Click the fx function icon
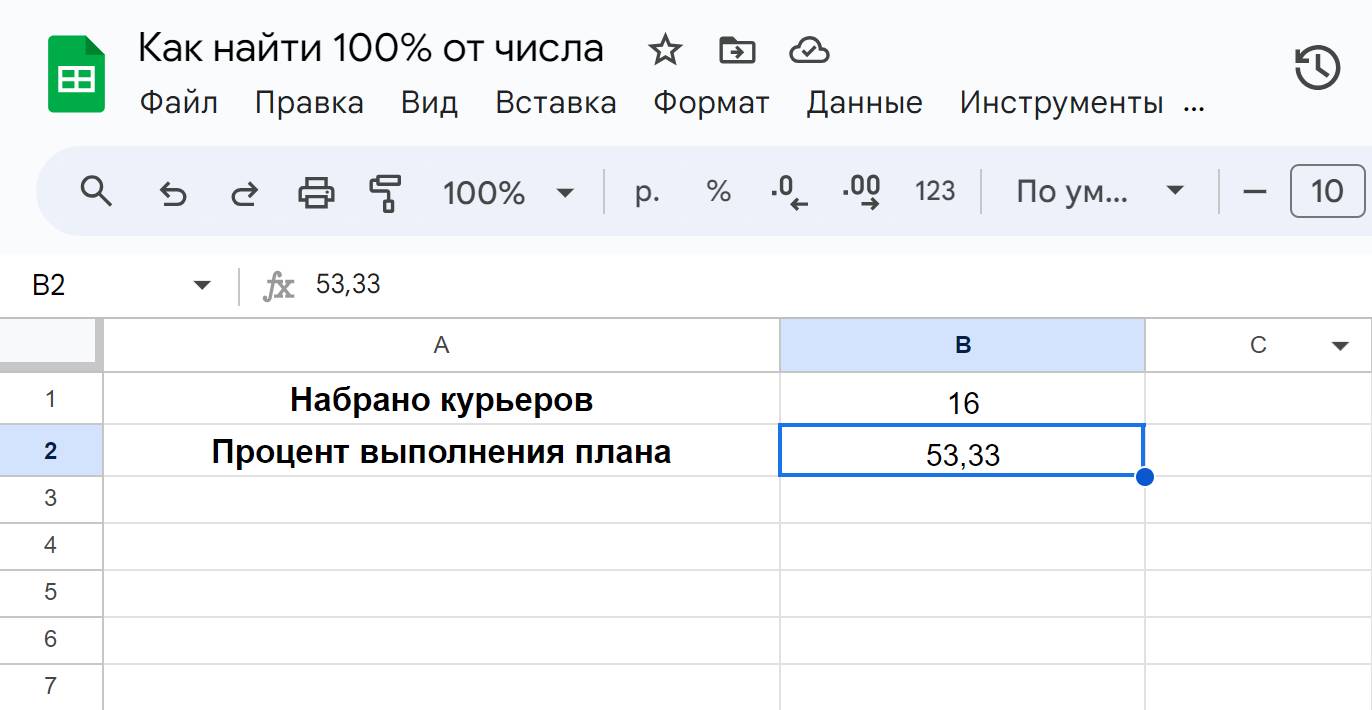This screenshot has width=1372, height=710. point(278,287)
